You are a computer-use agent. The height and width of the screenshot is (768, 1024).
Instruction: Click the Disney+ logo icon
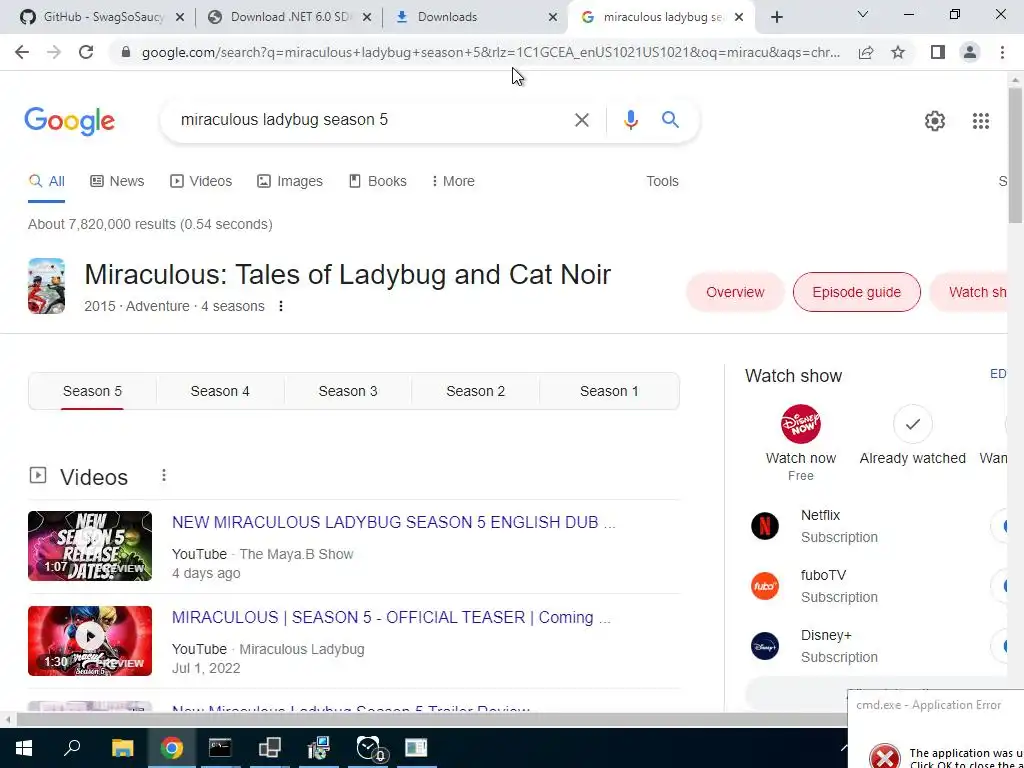[765, 646]
